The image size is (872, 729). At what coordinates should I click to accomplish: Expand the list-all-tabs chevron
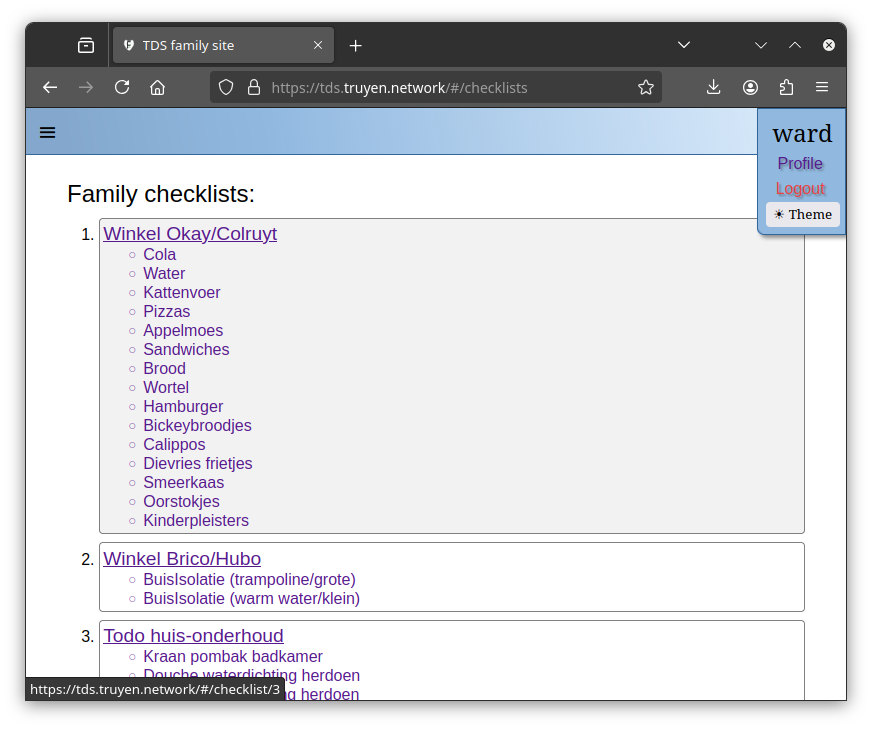[x=761, y=44]
